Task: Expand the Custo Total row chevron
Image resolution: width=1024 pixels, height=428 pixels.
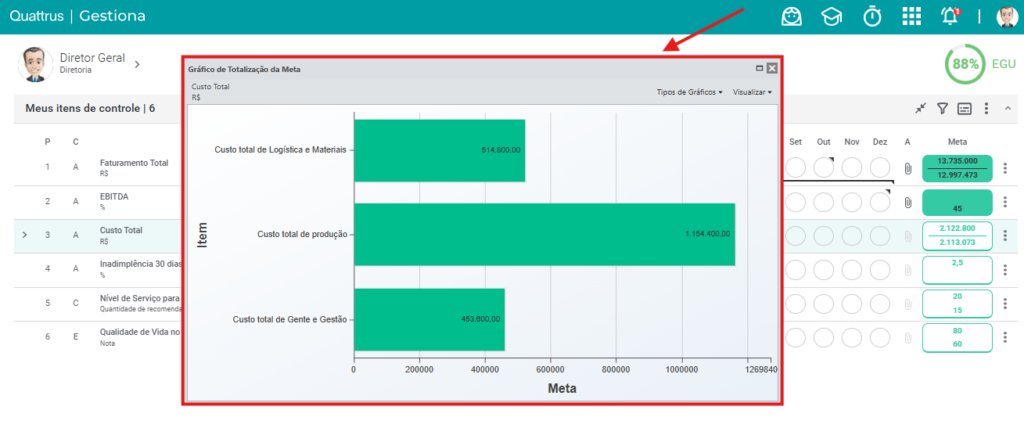Action: (x=25, y=234)
